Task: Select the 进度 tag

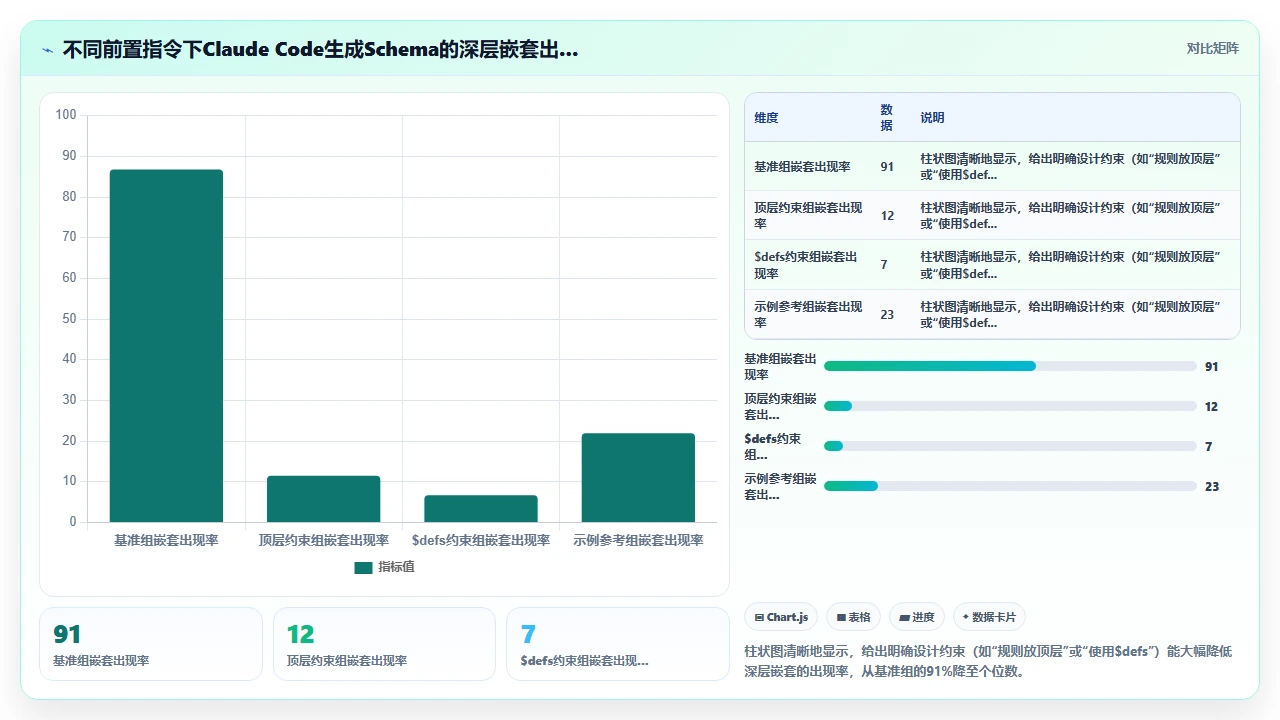Action: (917, 617)
